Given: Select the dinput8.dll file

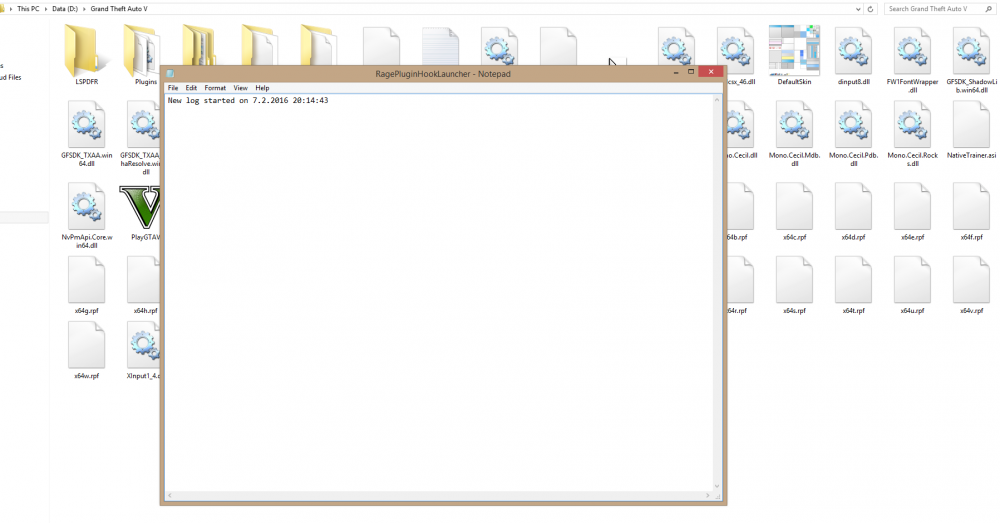Looking at the screenshot, I should [x=853, y=55].
